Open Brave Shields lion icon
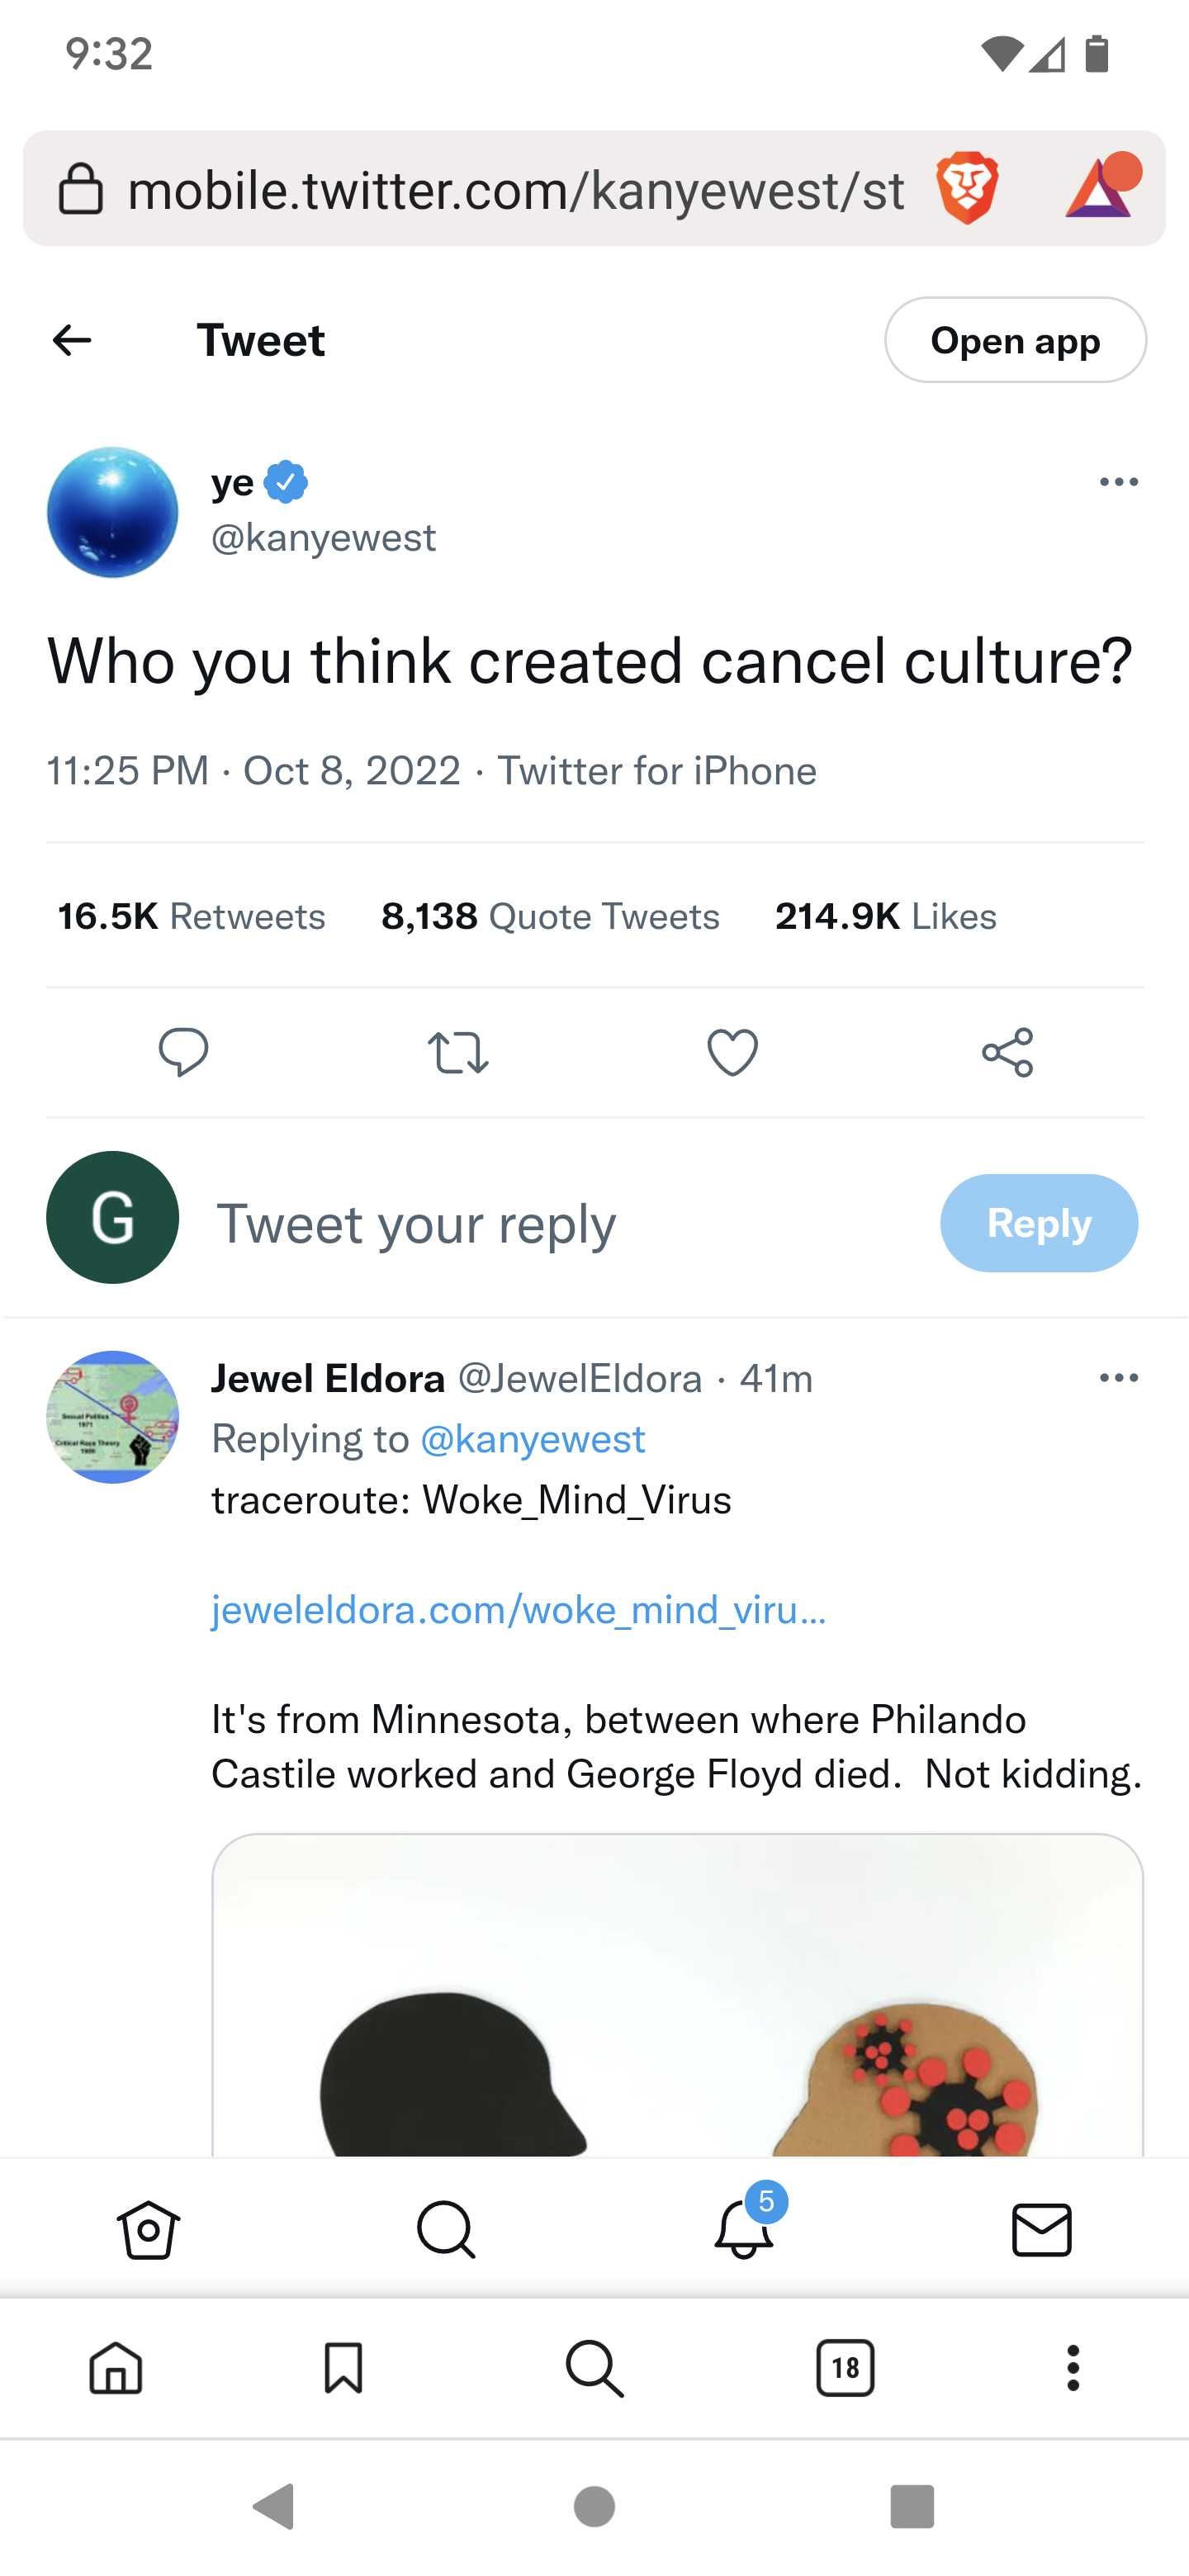The width and height of the screenshot is (1189, 2576). point(966,188)
